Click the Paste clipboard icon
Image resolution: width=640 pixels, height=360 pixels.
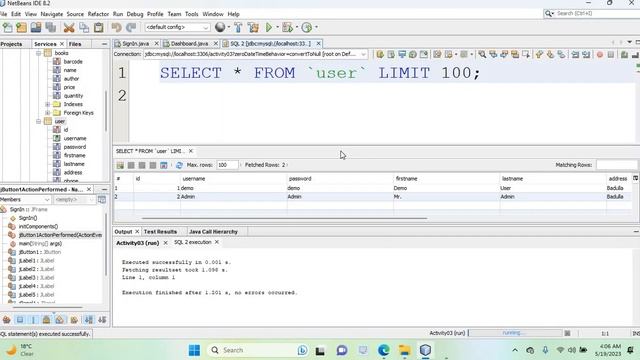(99, 27)
